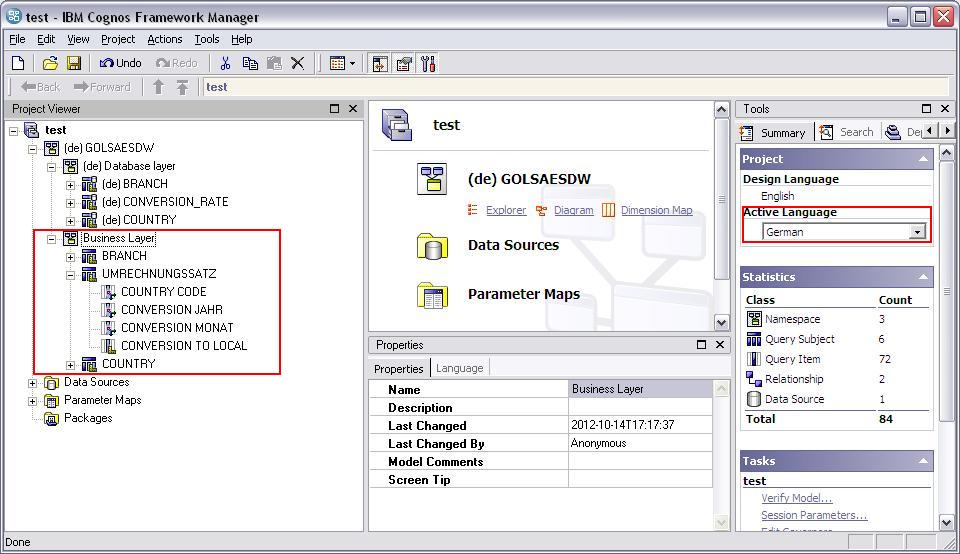Toggle the Tools pane toolbar icon
Screen dimensions: 960x554
coord(428,64)
